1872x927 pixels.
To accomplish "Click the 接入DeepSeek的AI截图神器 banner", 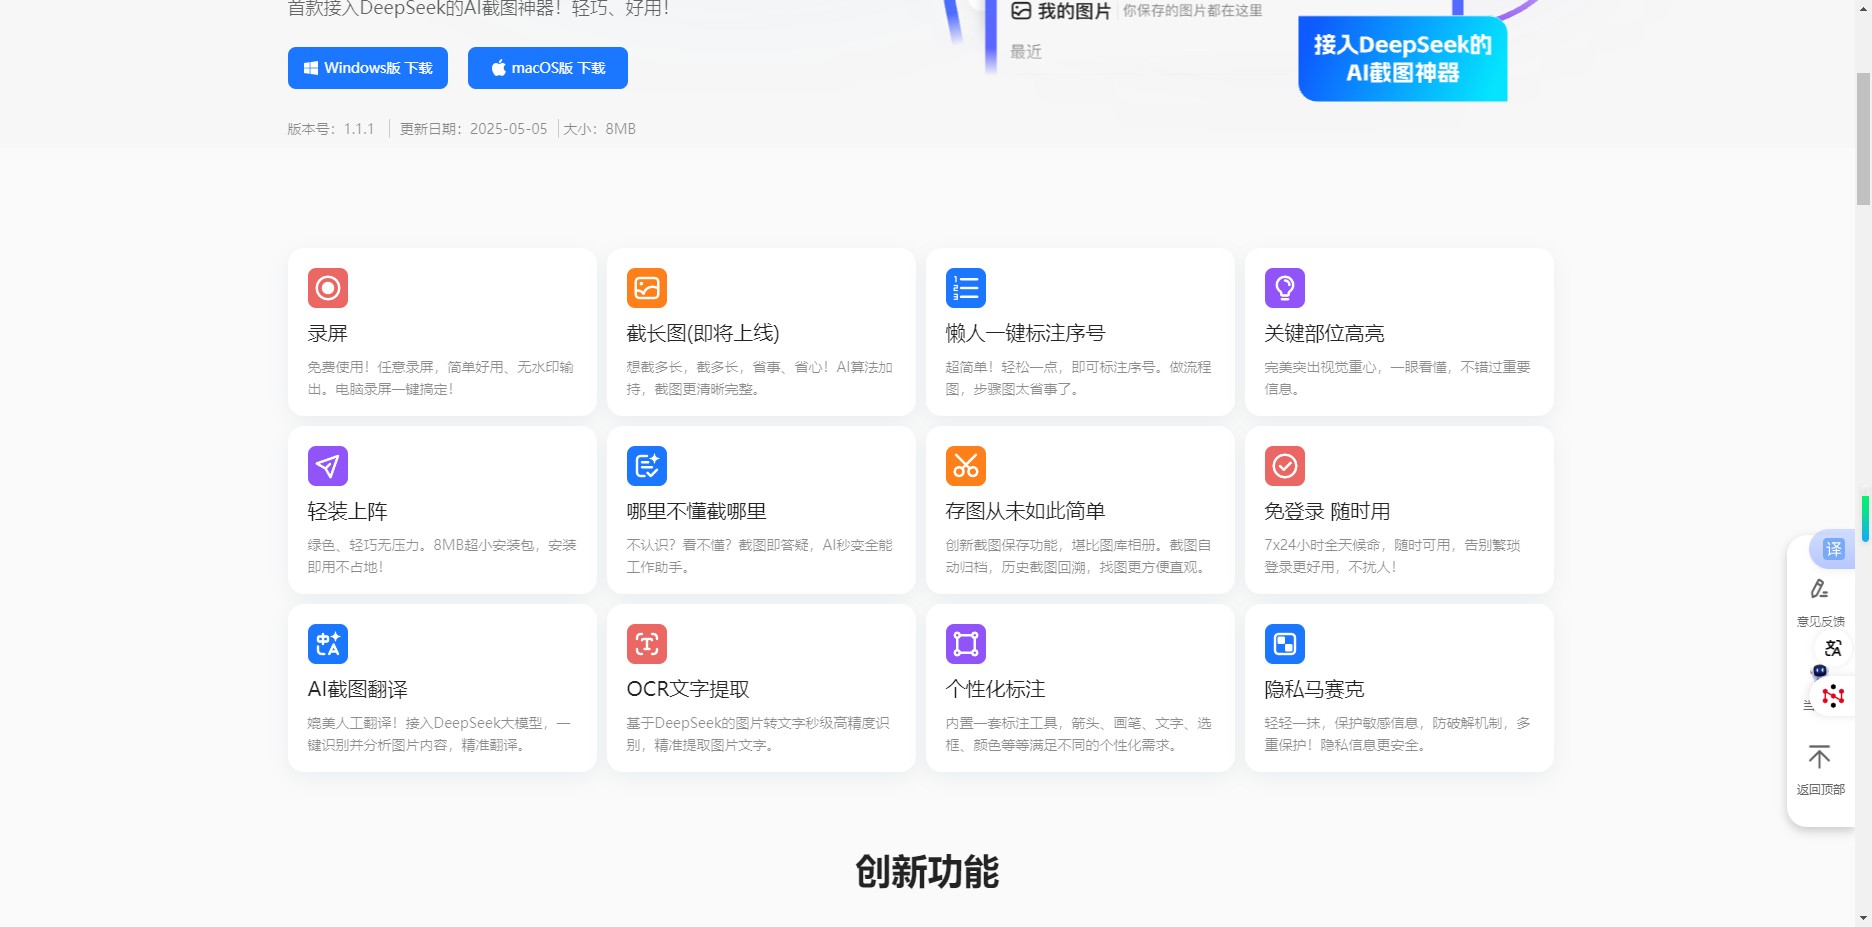I will [x=1402, y=59].
